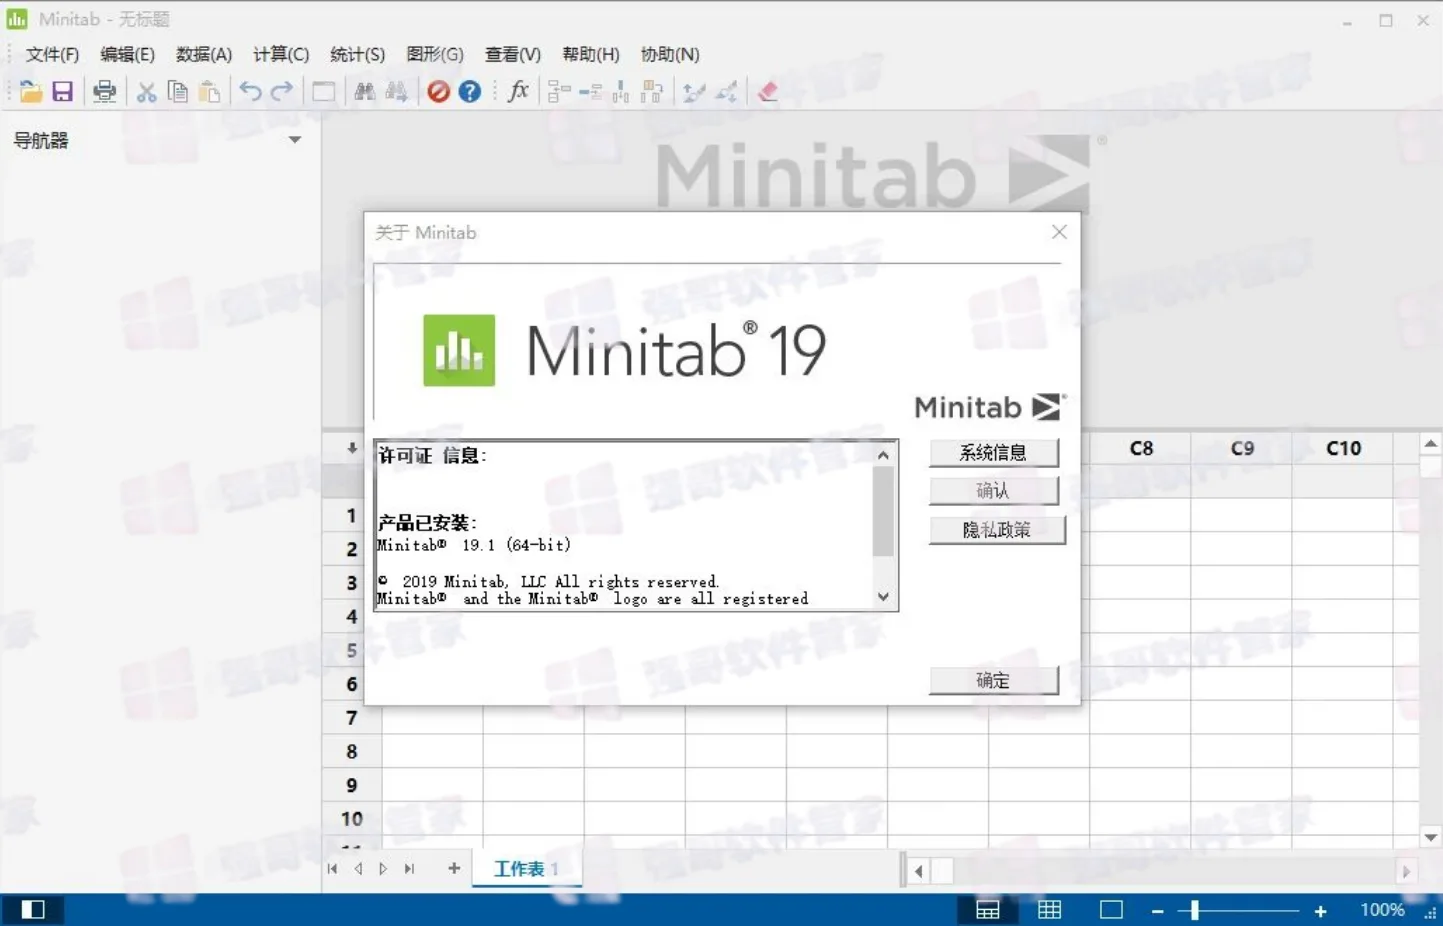
Task: Zoom in with the plus icon
Action: [x=1320, y=911]
